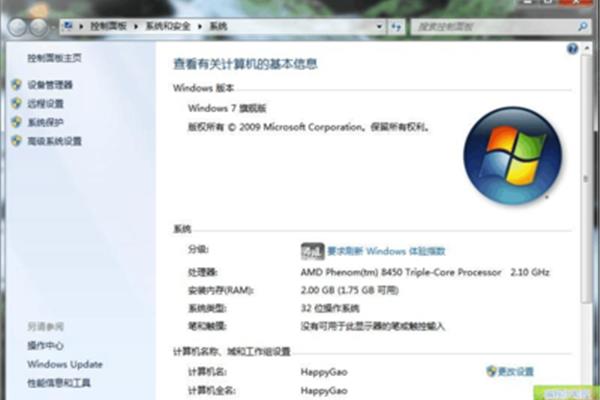Click shield icon next to 设备管理器
This screenshot has height=400, width=600.
tap(16, 85)
